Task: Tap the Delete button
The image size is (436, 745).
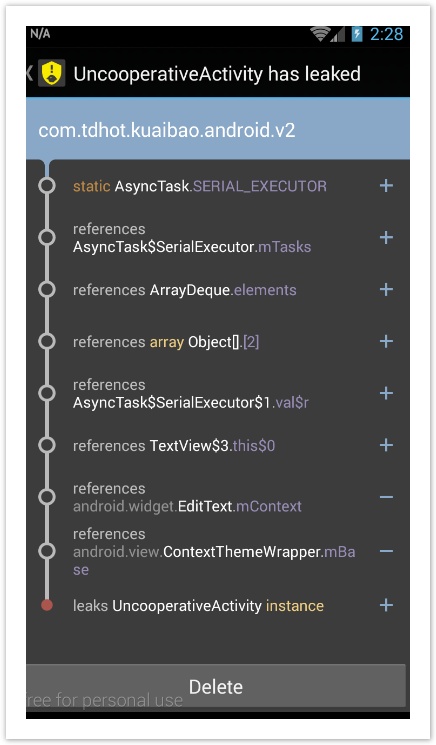Action: [x=216, y=687]
